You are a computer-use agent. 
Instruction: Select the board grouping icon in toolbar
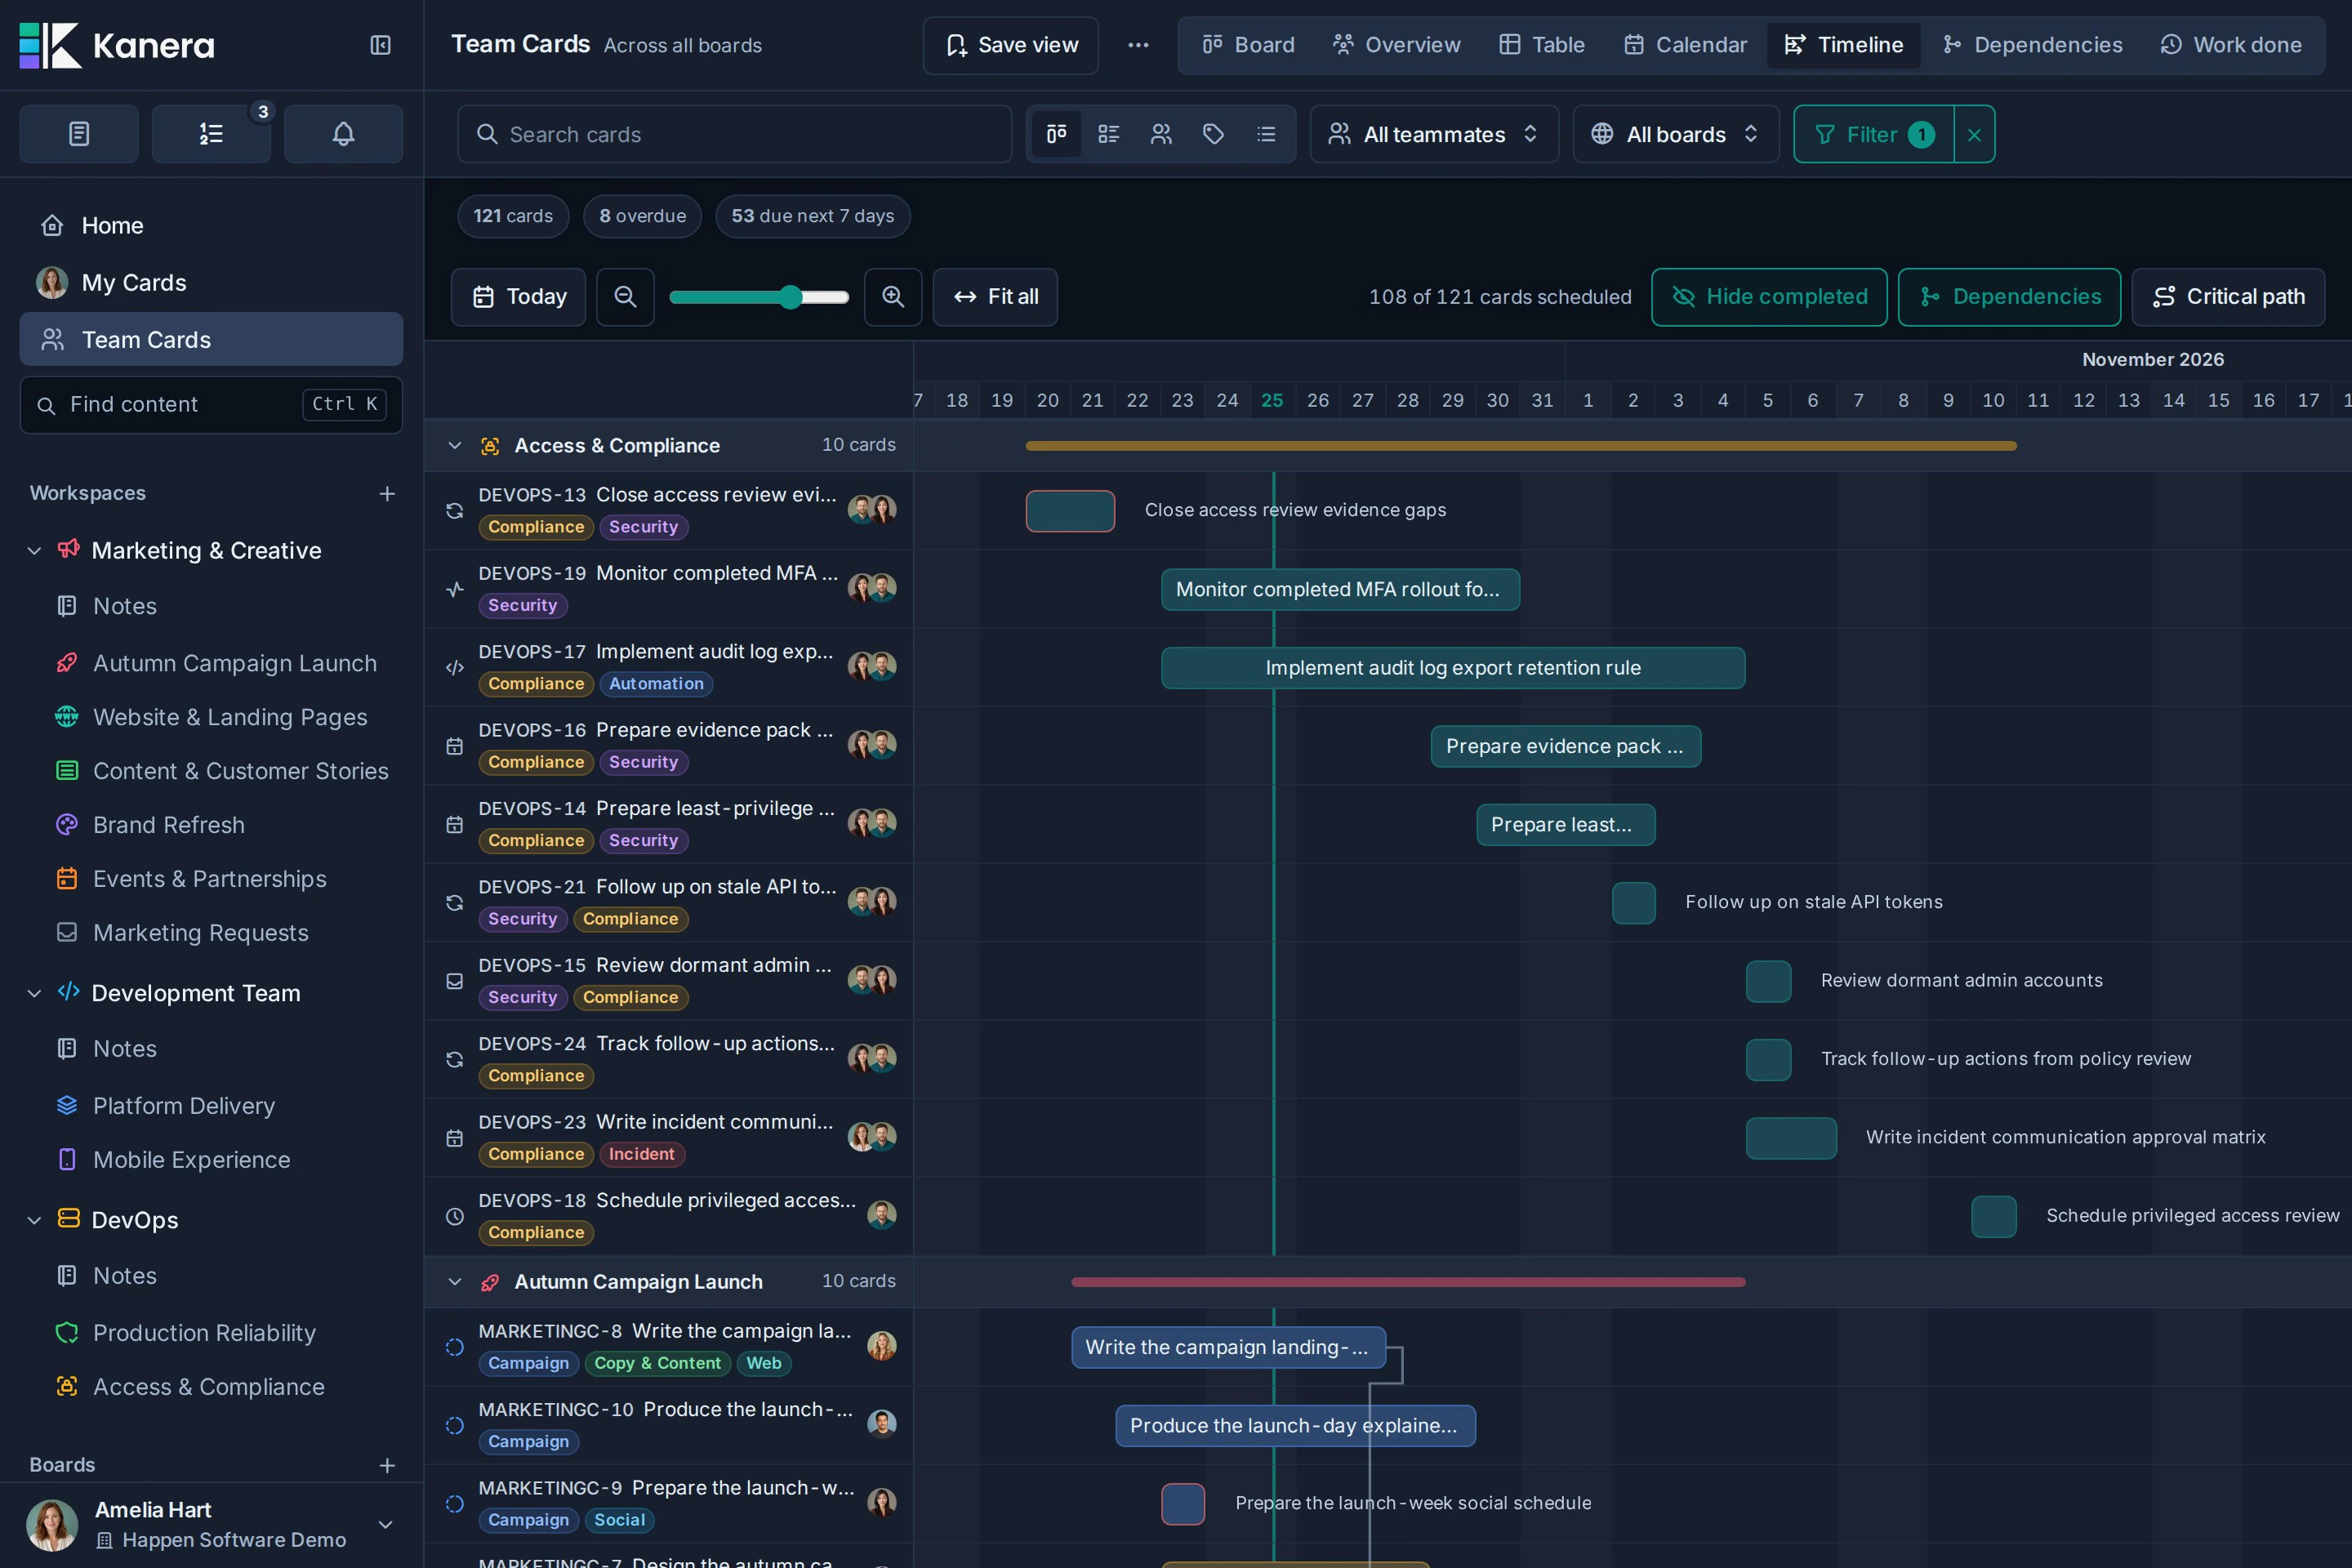point(1056,134)
